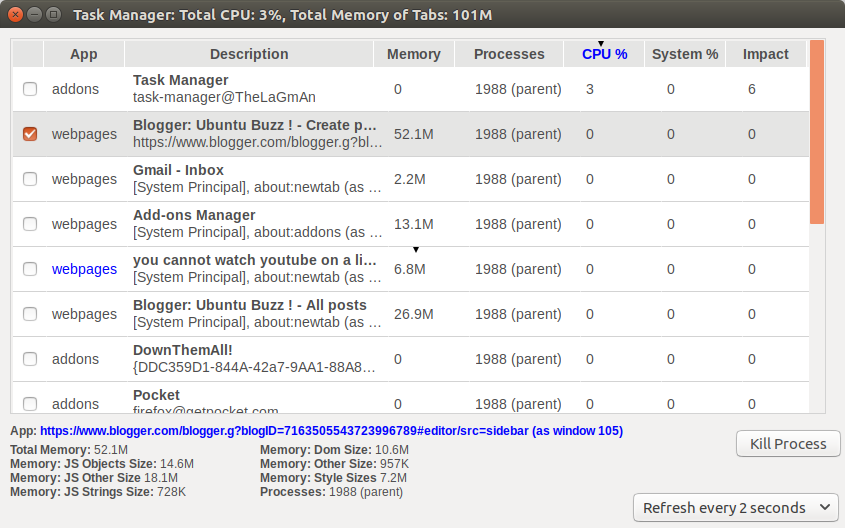
Task: Check the Task Manager addon row checkbox
Action: (x=30, y=89)
